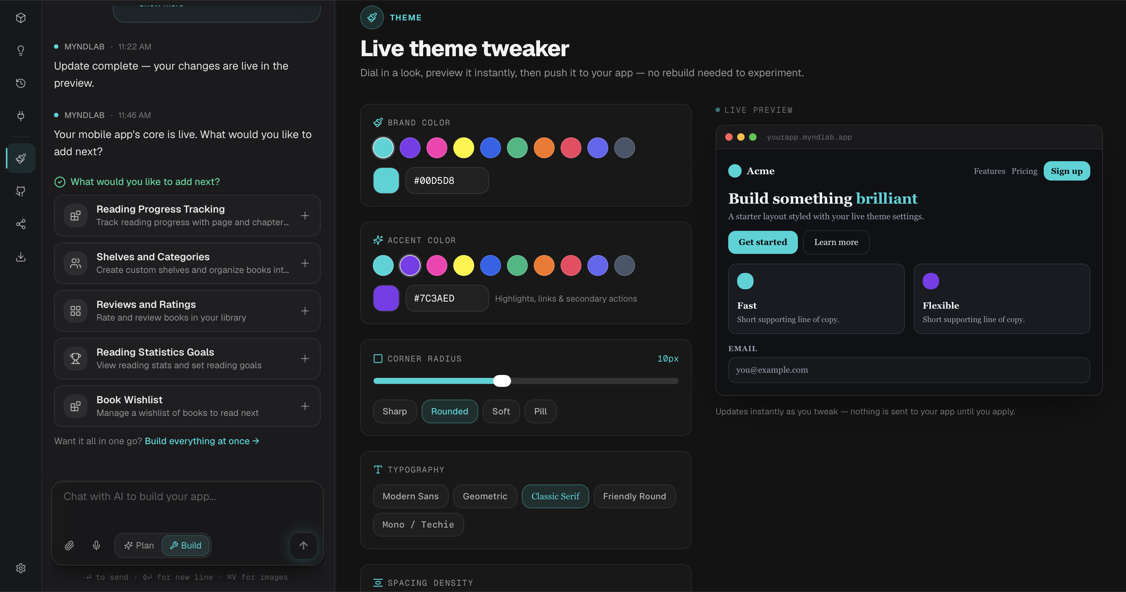Click the plus on Shelves and Categories

[305, 263]
